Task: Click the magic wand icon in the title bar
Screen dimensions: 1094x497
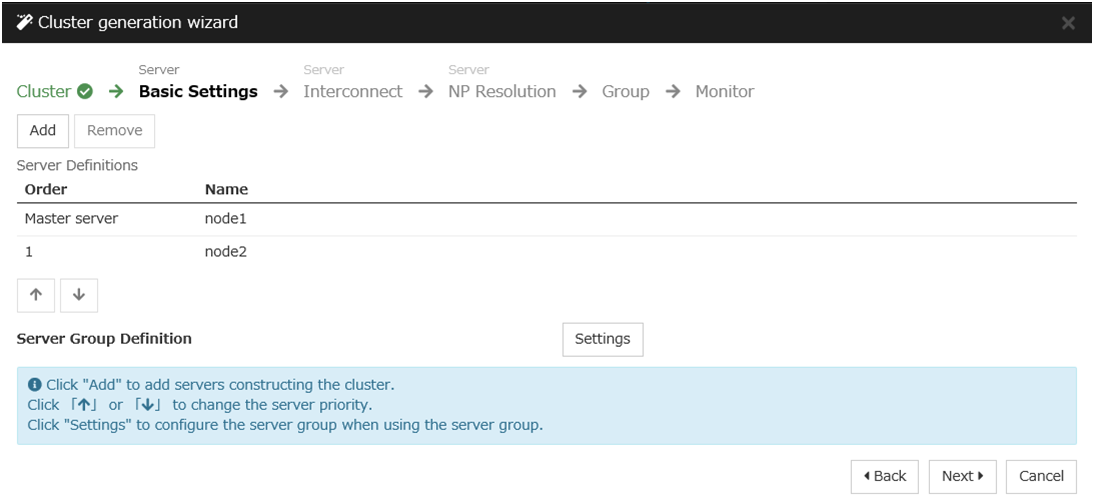Action: click(x=24, y=22)
